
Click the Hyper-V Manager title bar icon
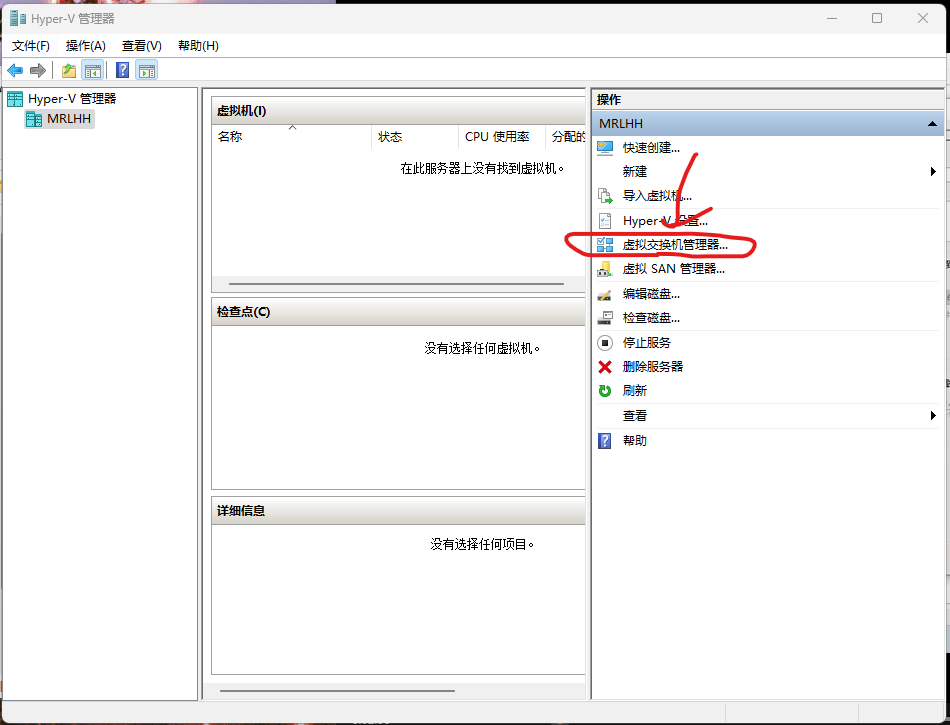(x=18, y=19)
